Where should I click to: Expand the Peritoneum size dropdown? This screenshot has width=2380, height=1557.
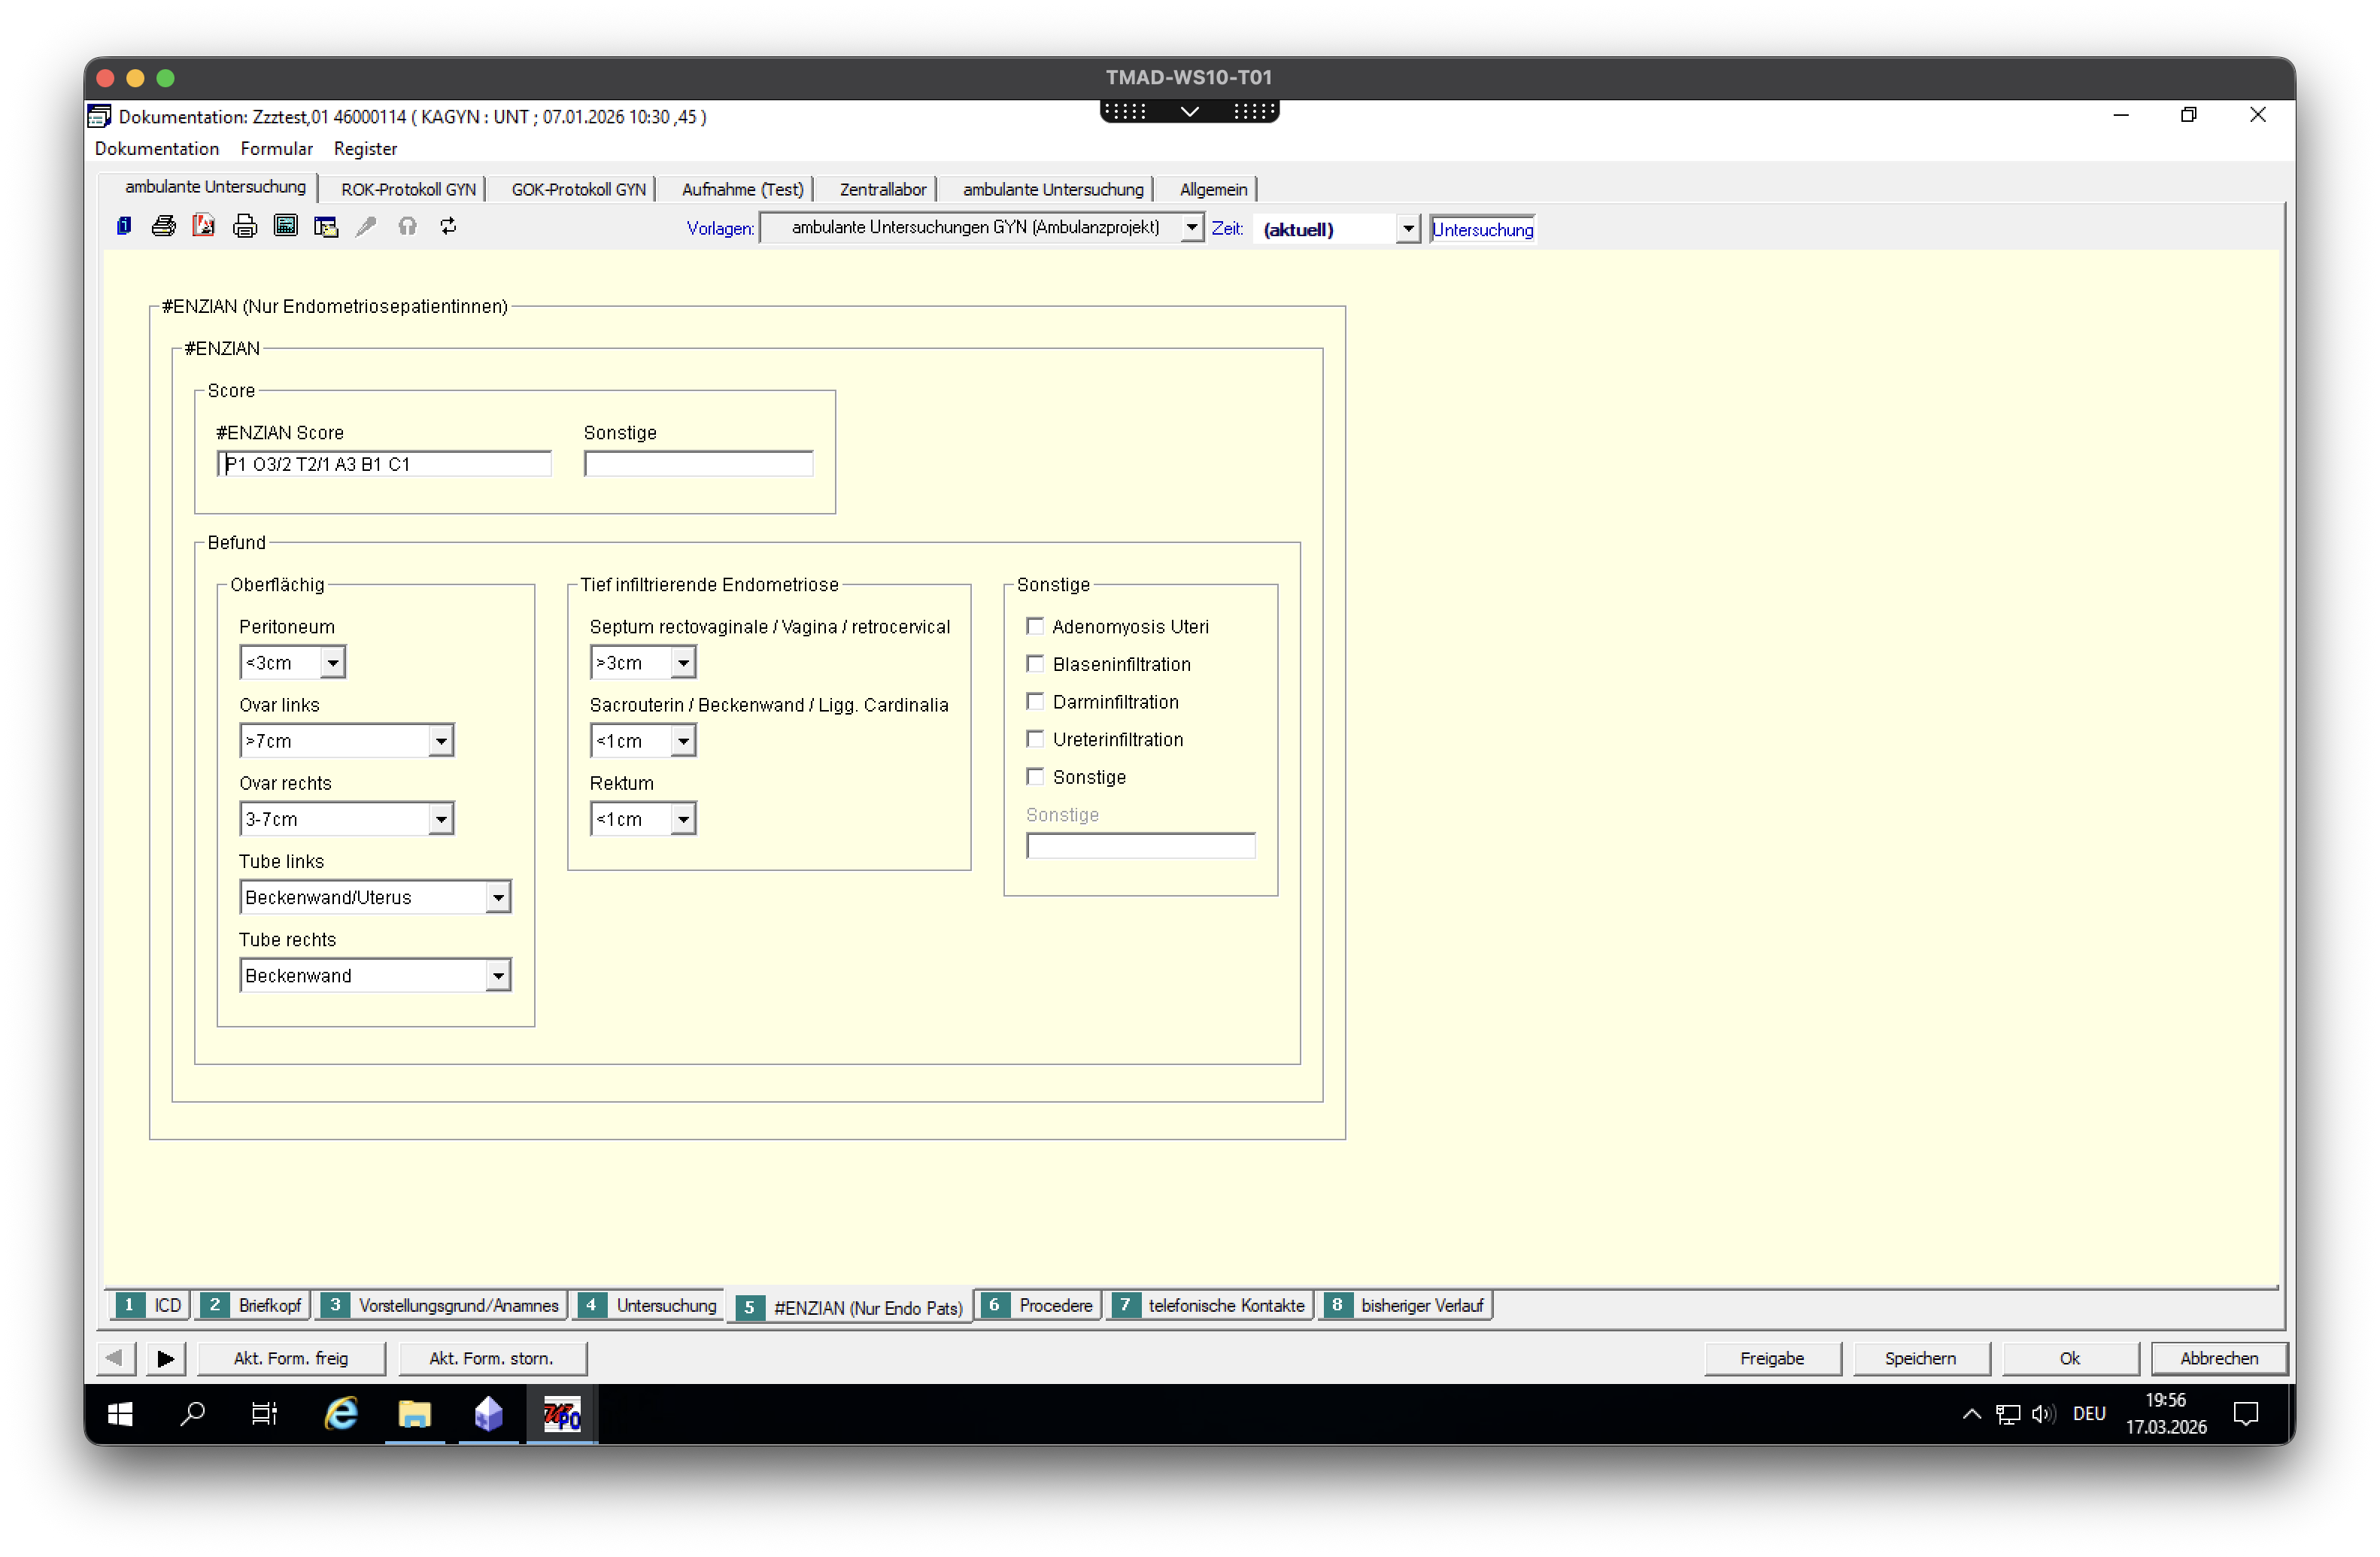tap(333, 662)
